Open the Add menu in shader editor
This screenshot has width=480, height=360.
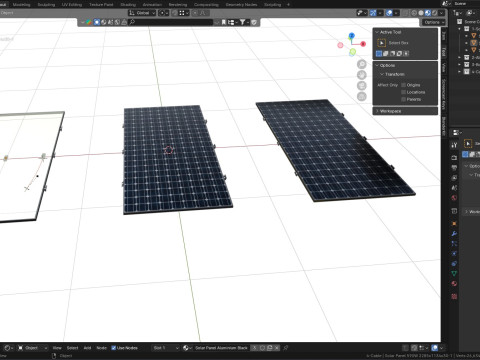87,348
